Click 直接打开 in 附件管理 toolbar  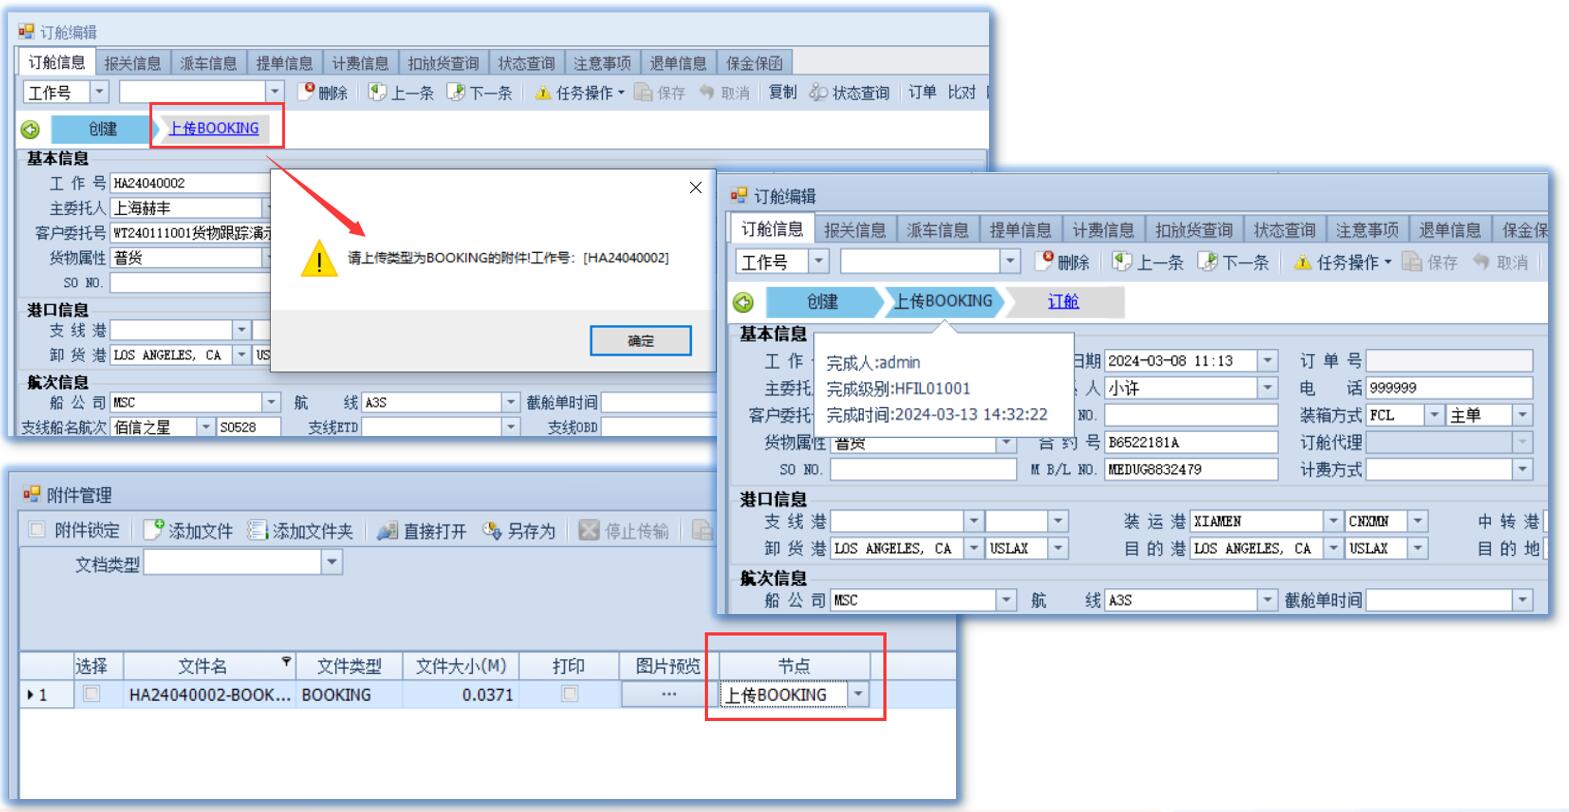coord(422,531)
